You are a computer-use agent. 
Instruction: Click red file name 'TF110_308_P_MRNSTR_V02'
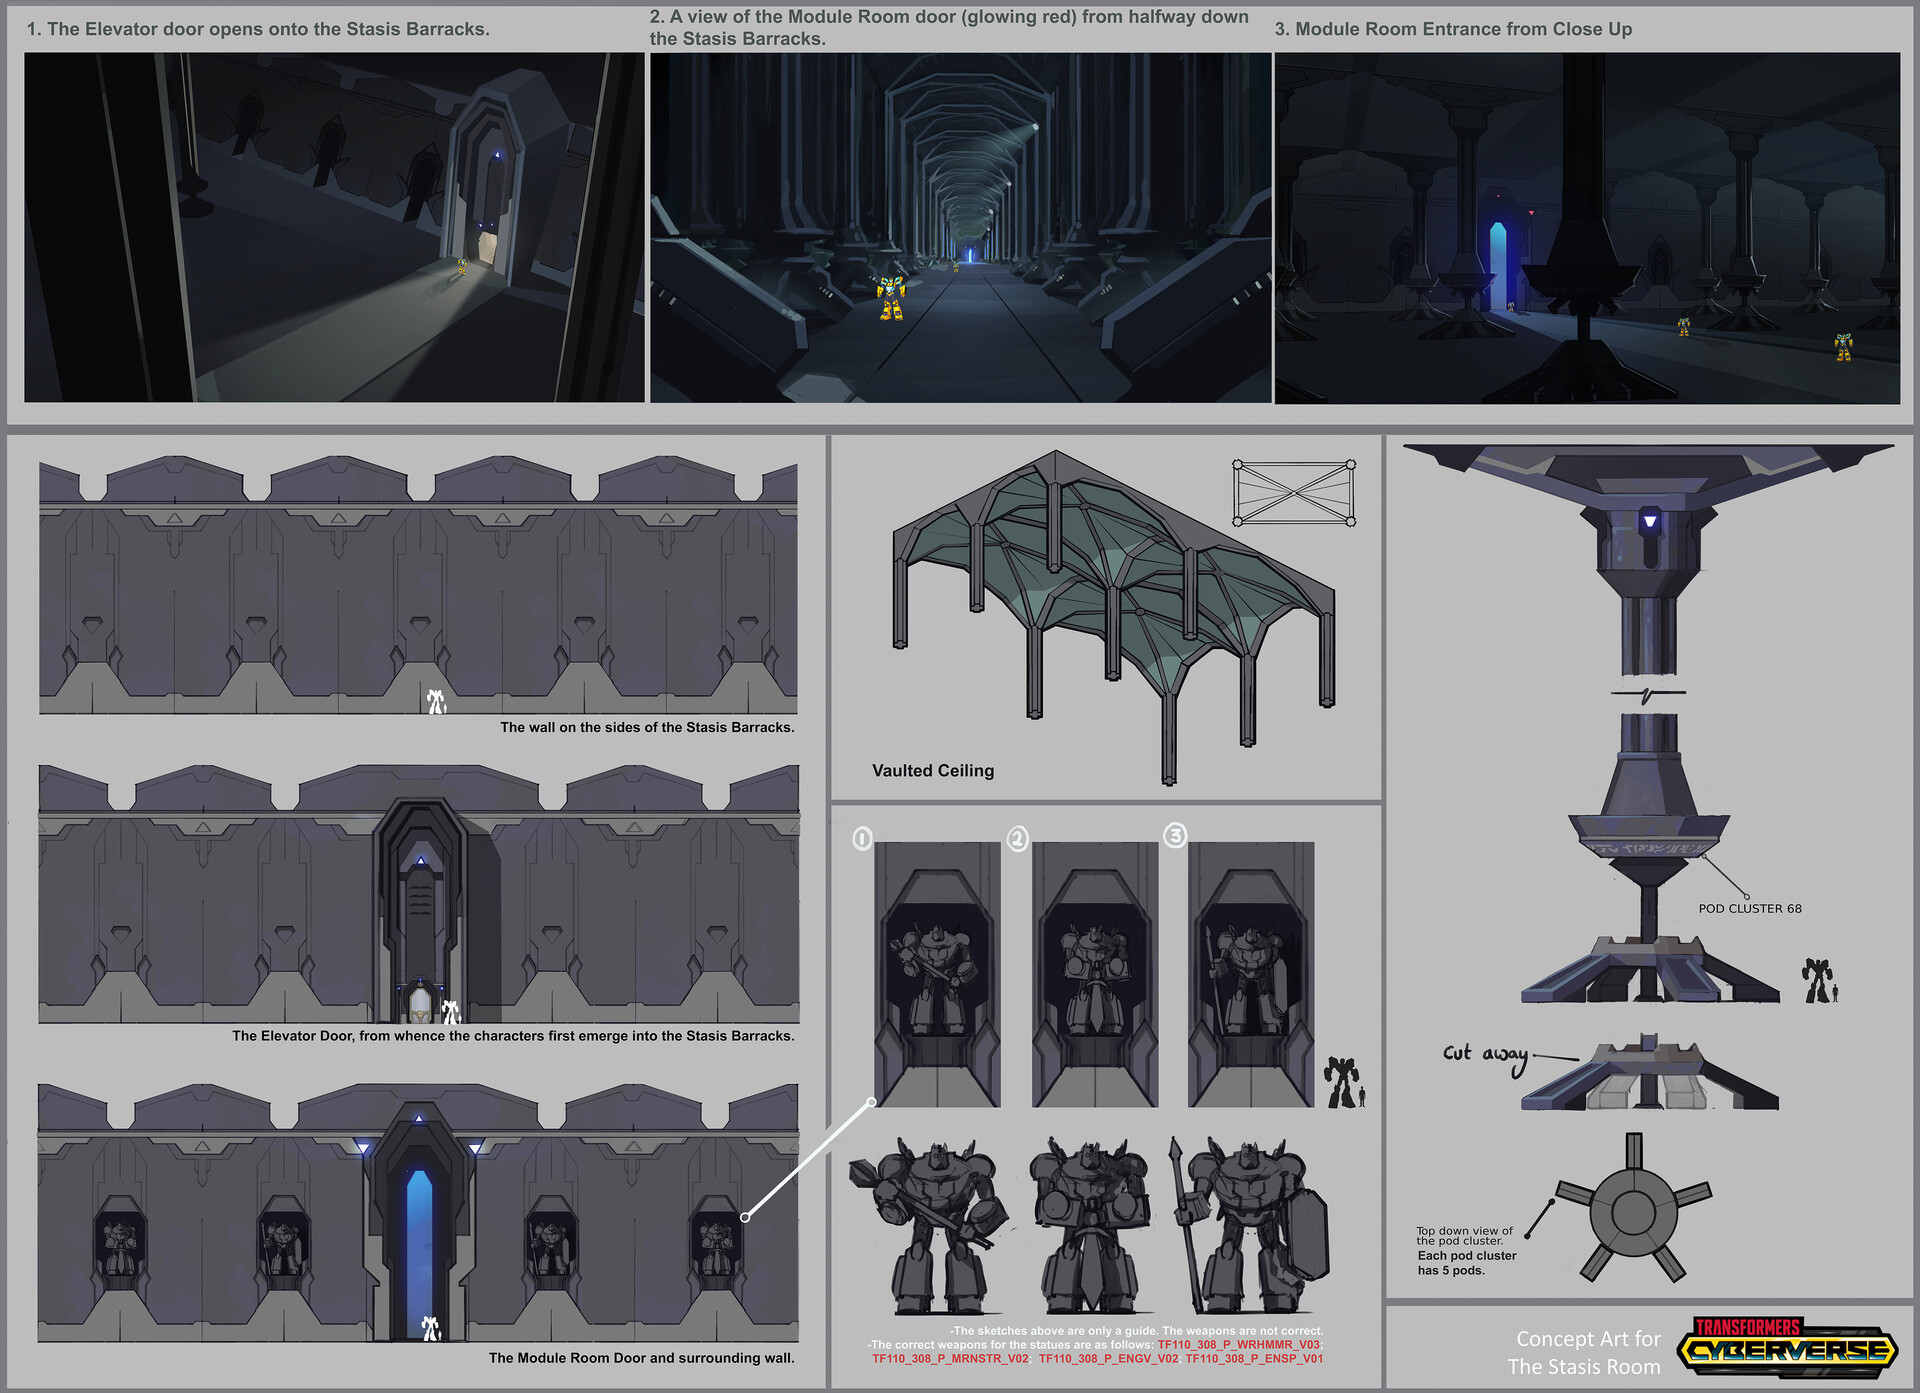[x=951, y=1359]
